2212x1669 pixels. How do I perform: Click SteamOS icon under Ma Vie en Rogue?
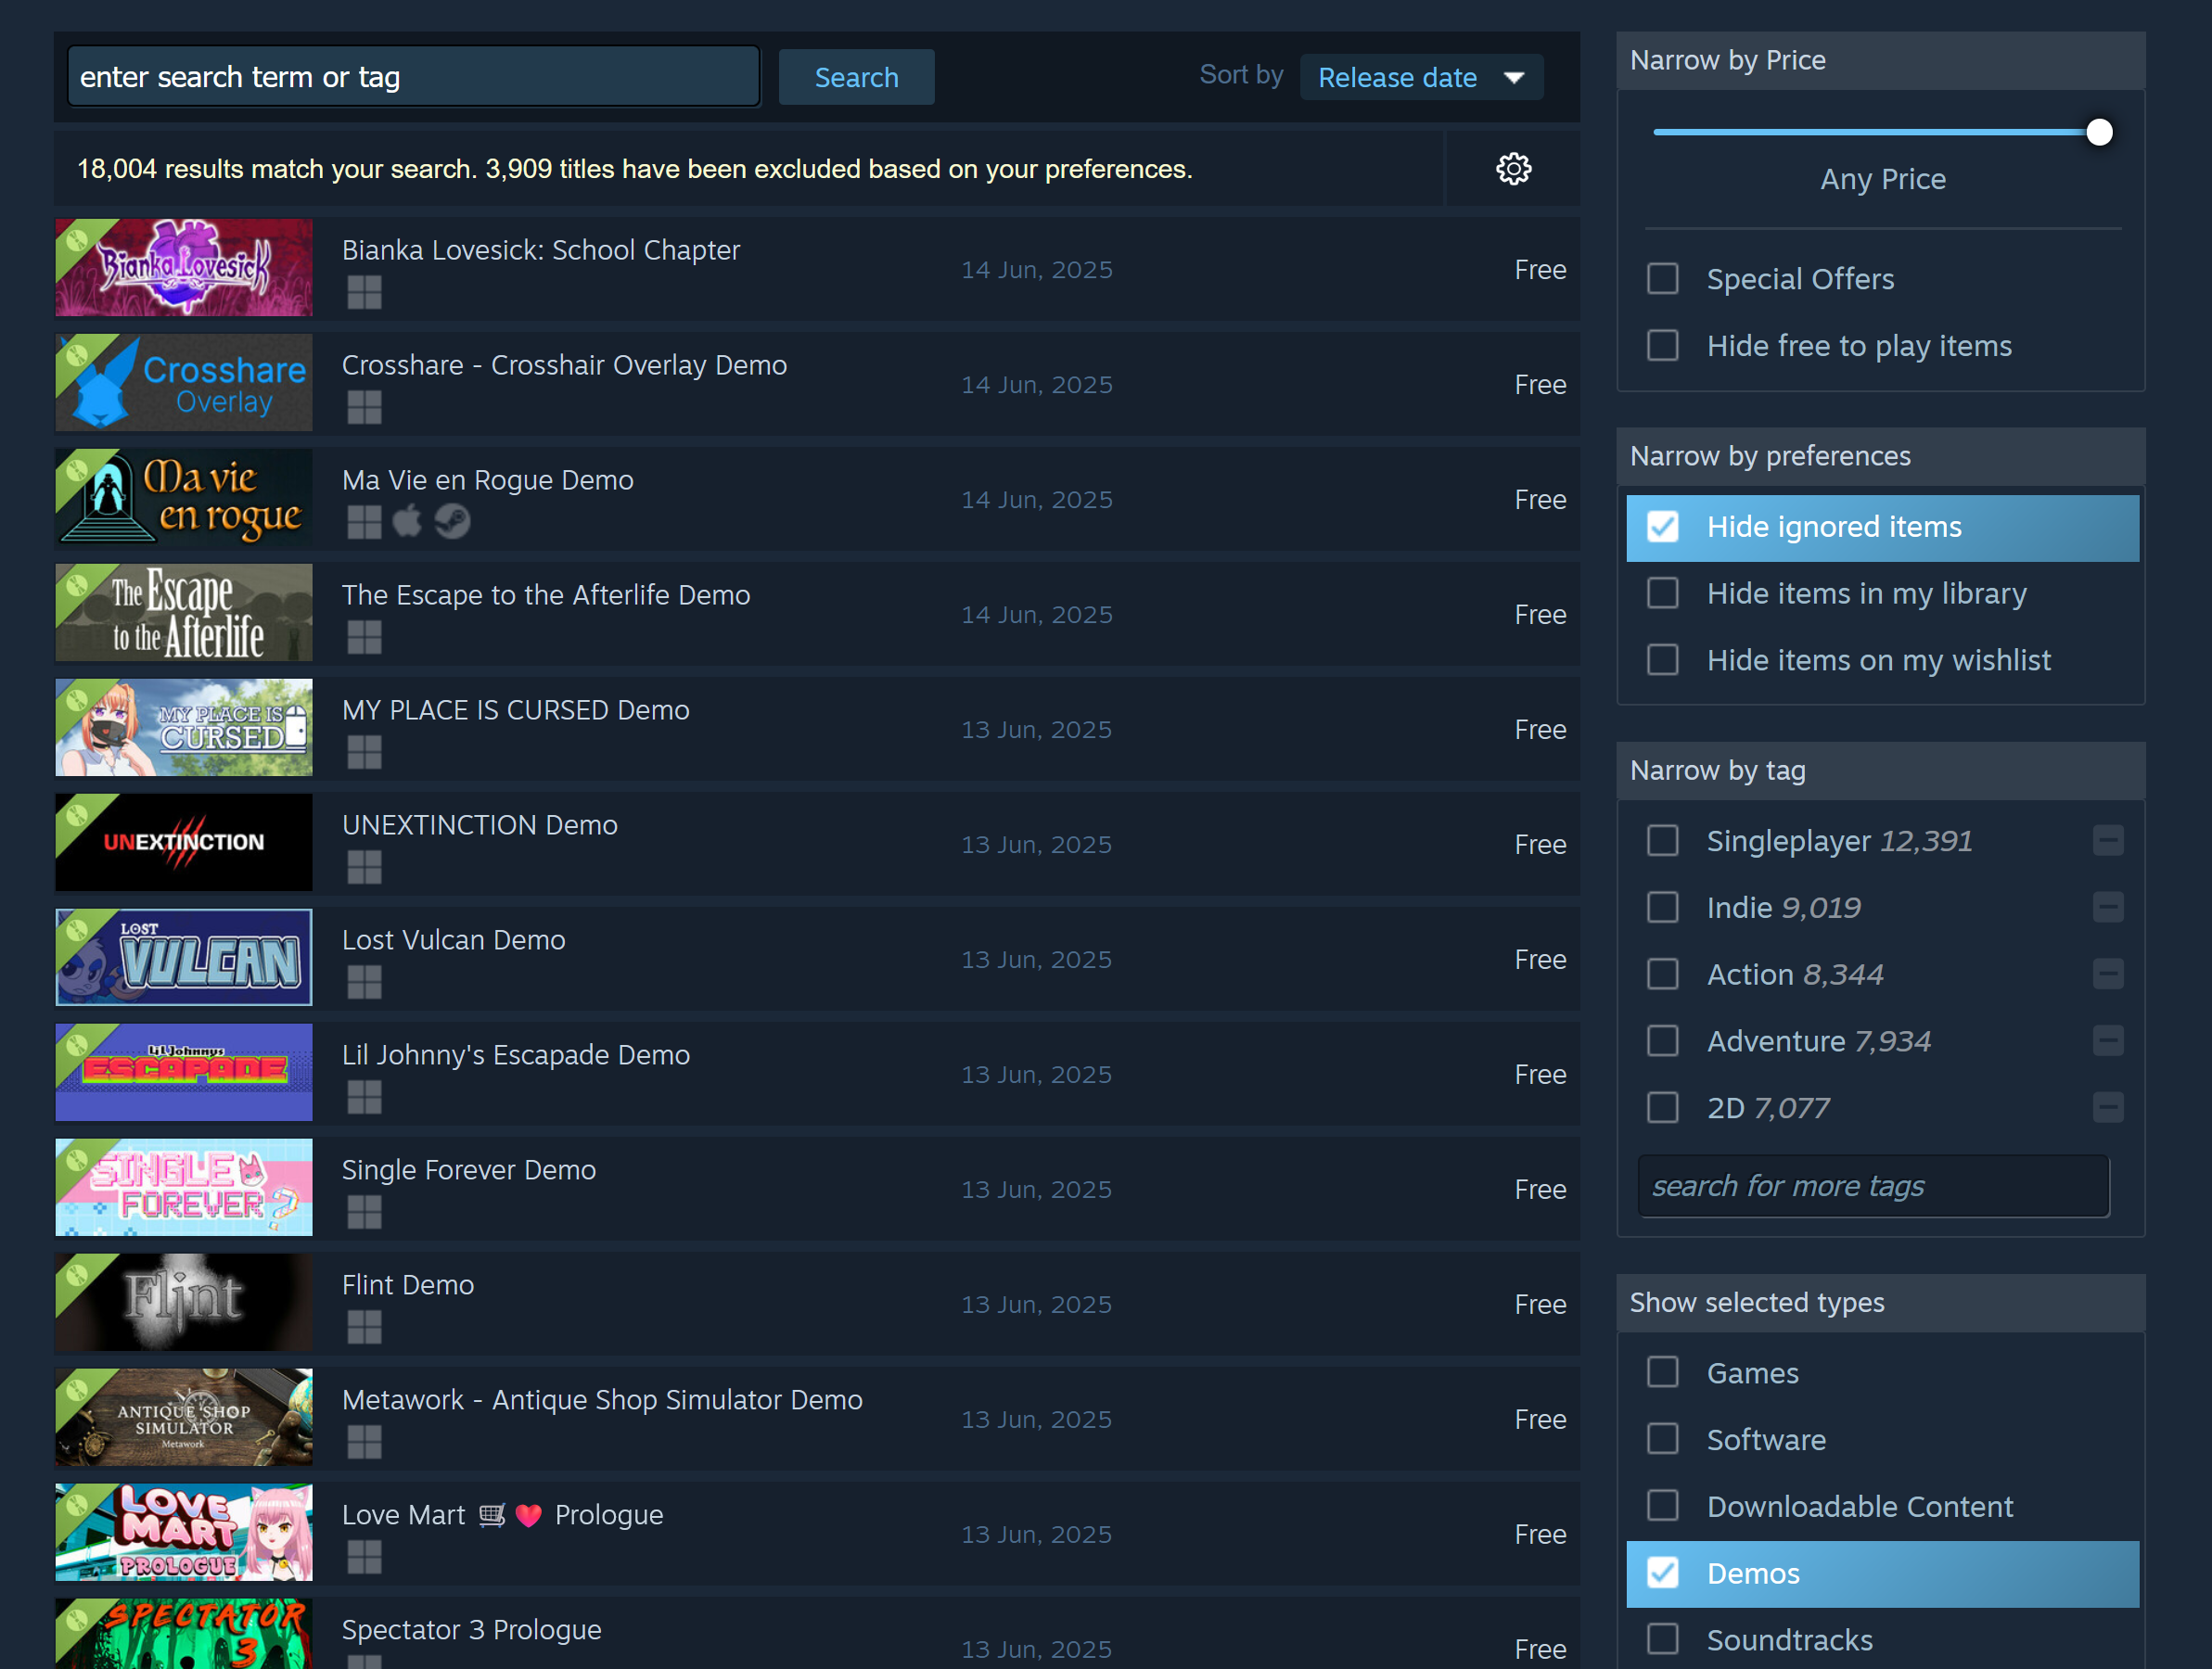(x=453, y=521)
